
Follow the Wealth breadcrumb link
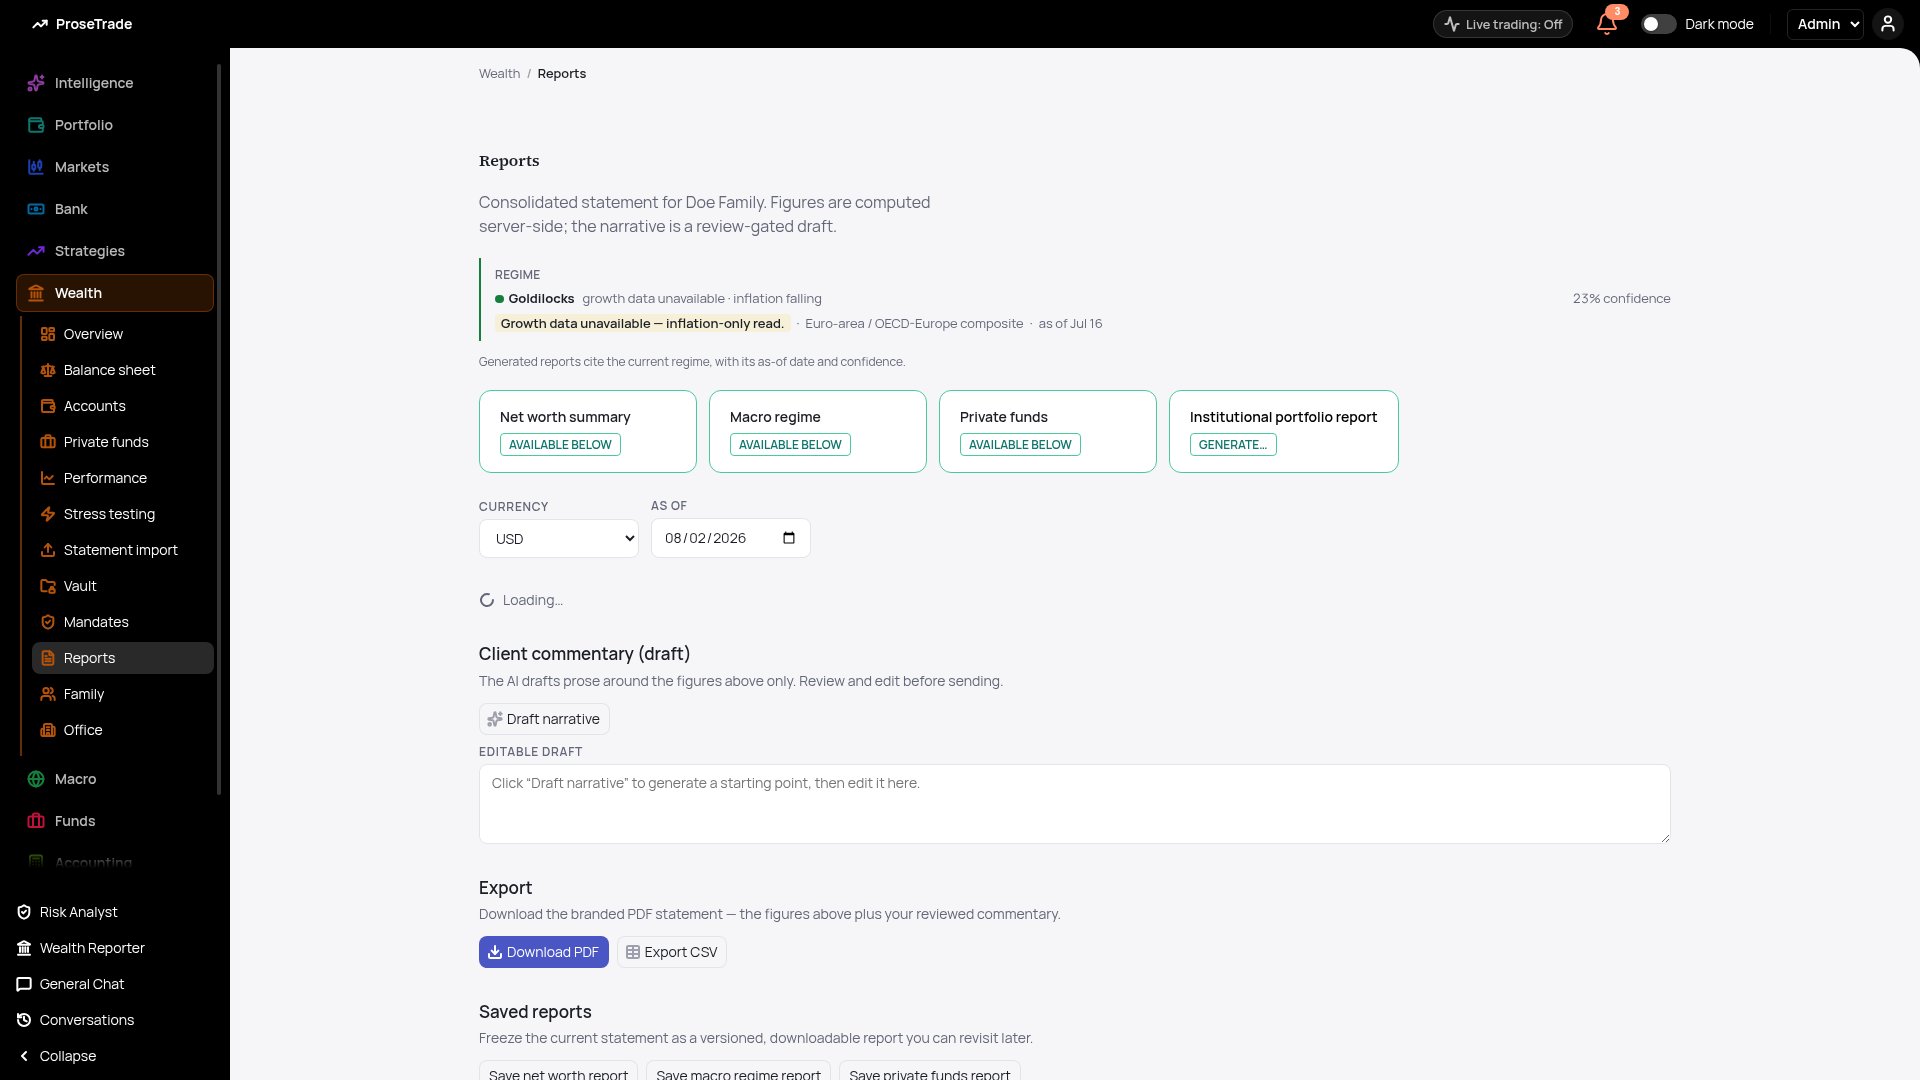click(499, 74)
